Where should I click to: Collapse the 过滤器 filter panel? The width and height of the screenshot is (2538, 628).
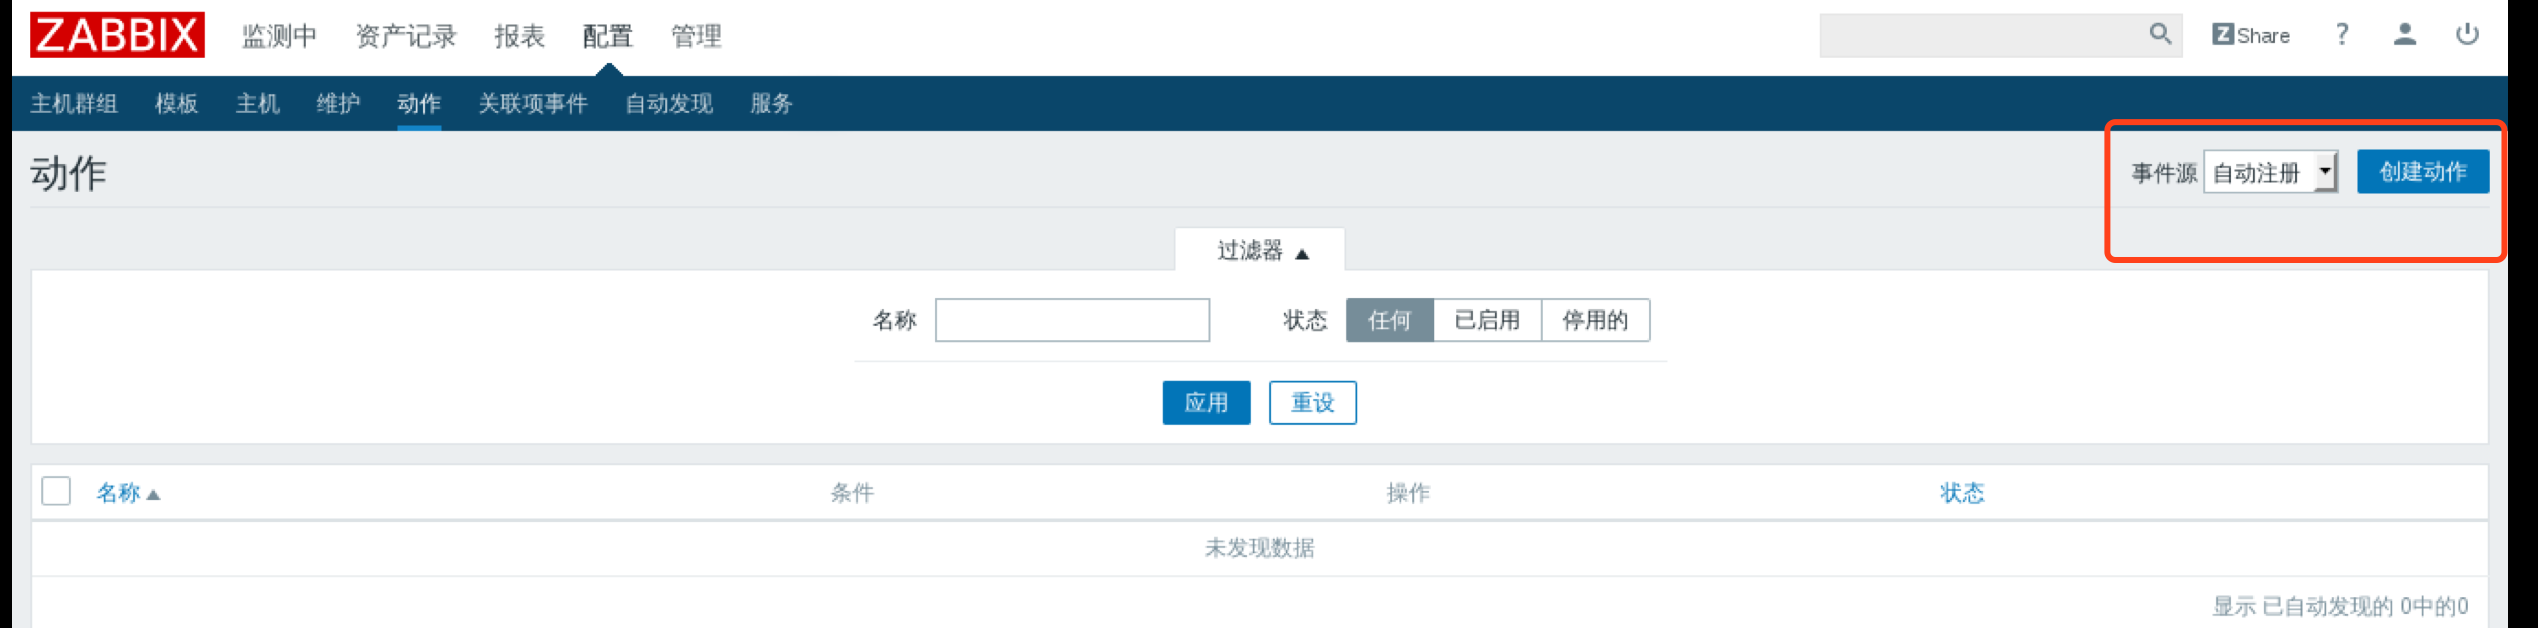click(1260, 251)
